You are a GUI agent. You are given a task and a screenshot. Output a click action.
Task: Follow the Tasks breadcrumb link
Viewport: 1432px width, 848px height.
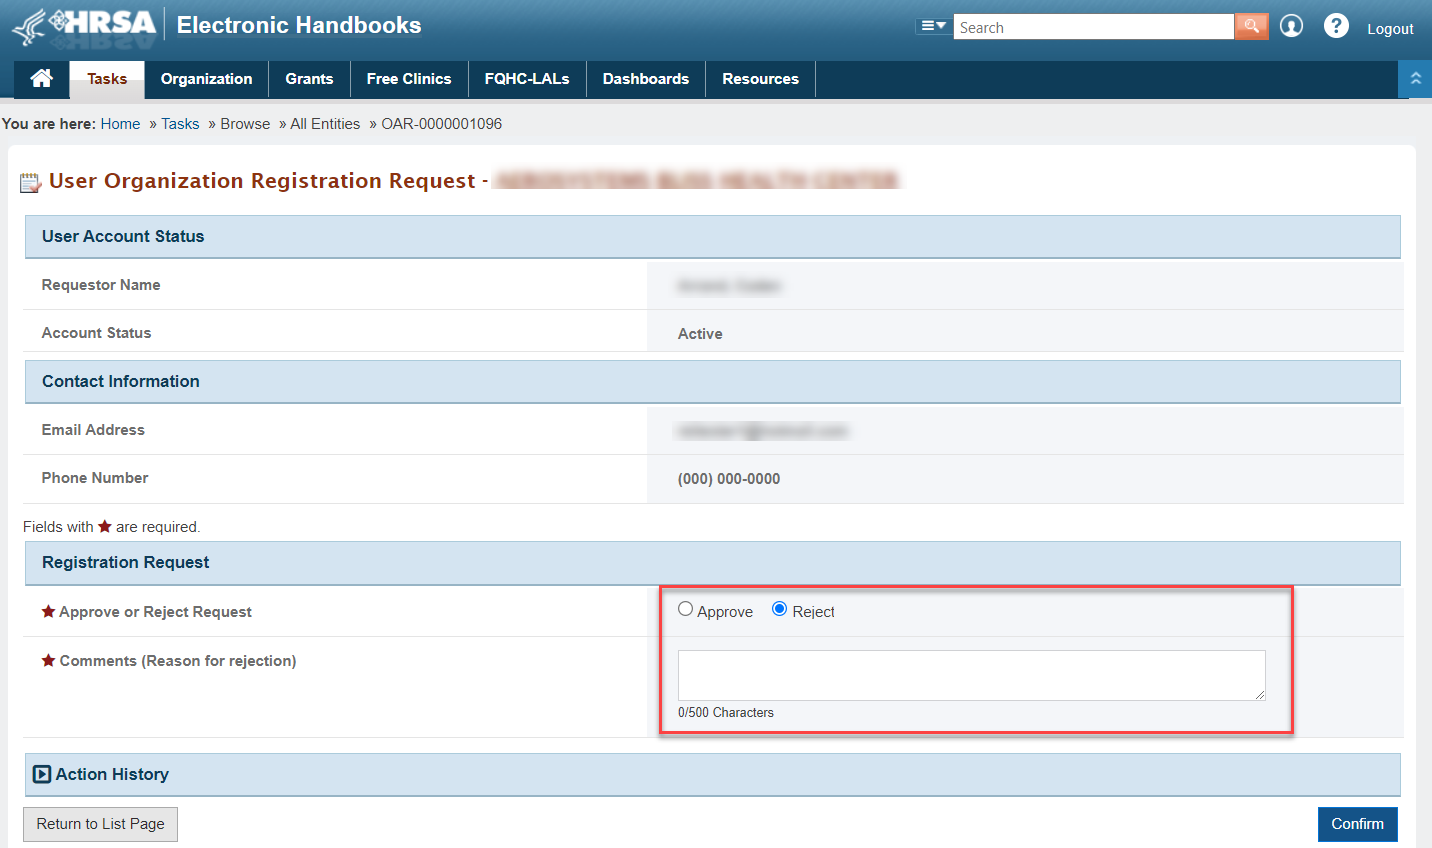pyautogui.click(x=180, y=124)
